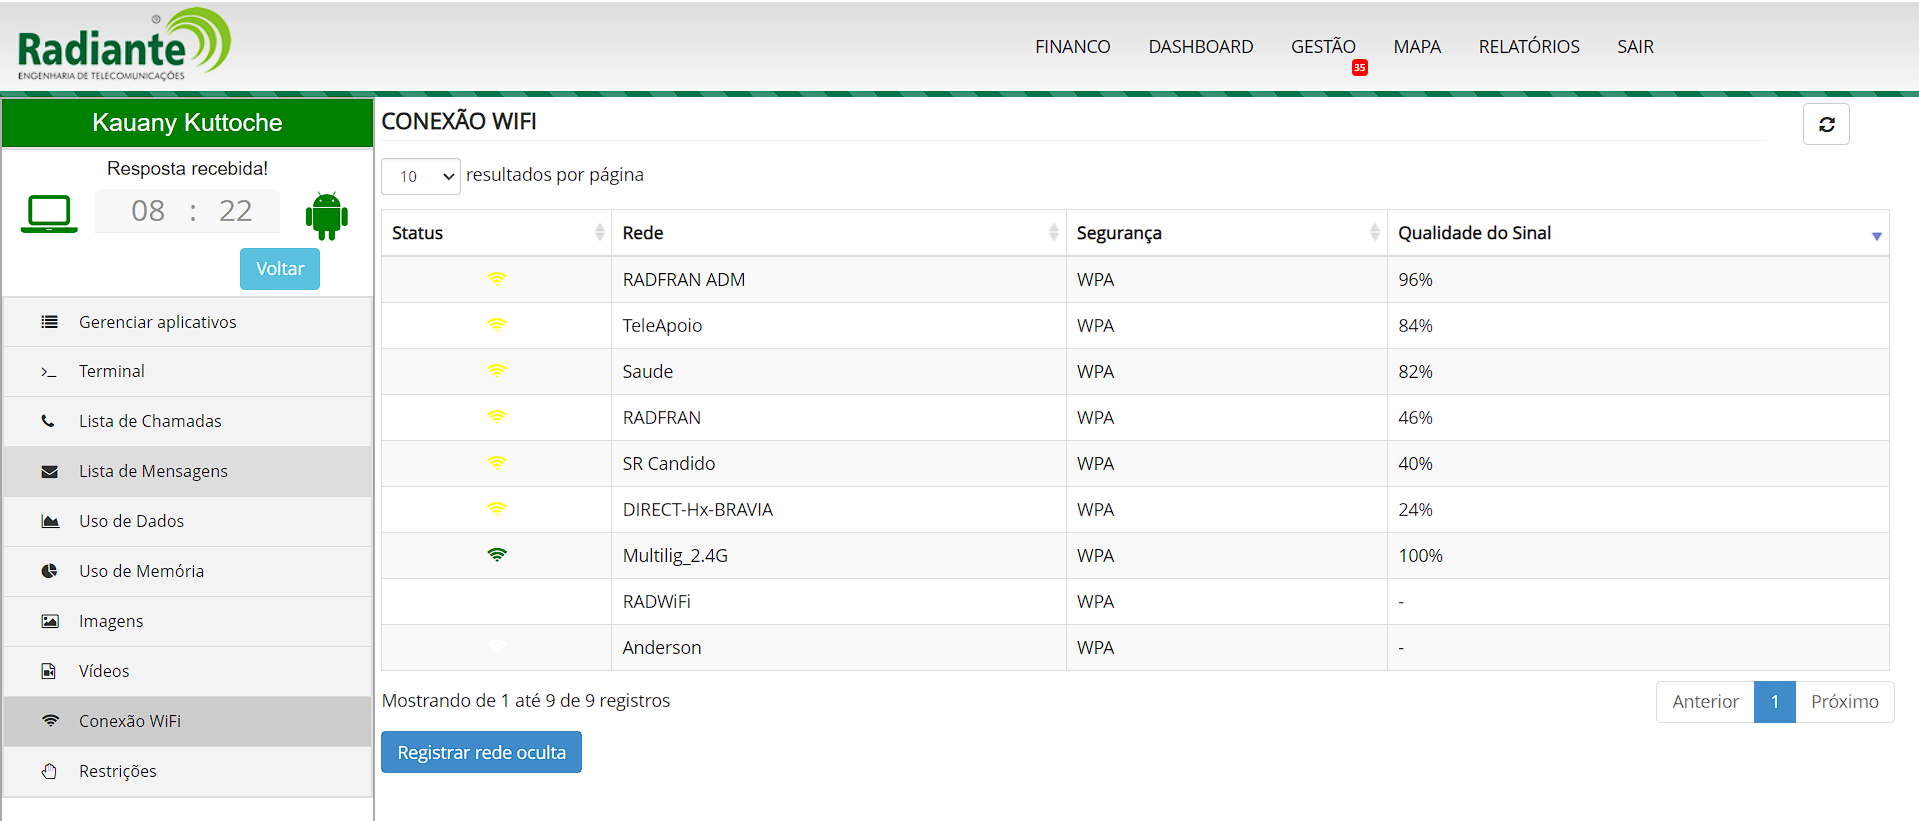Click the Radiante logo
Image resolution: width=1919 pixels, height=821 pixels.
tap(124, 45)
